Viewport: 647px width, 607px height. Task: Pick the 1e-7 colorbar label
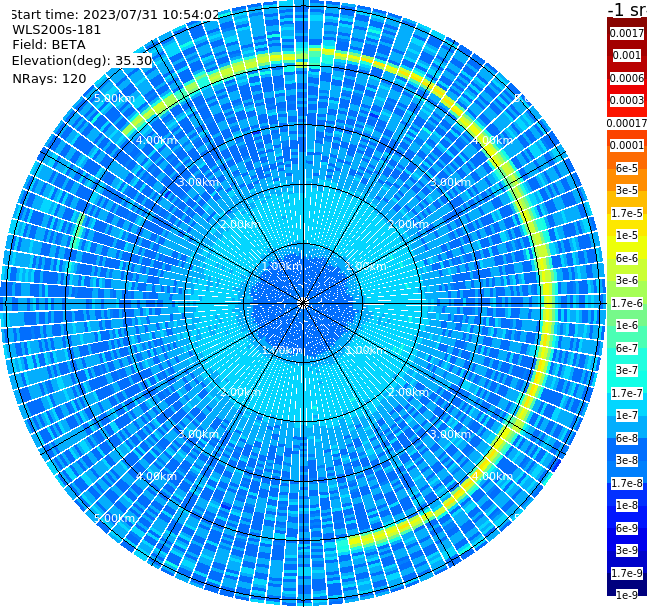pyautogui.click(x=627, y=415)
